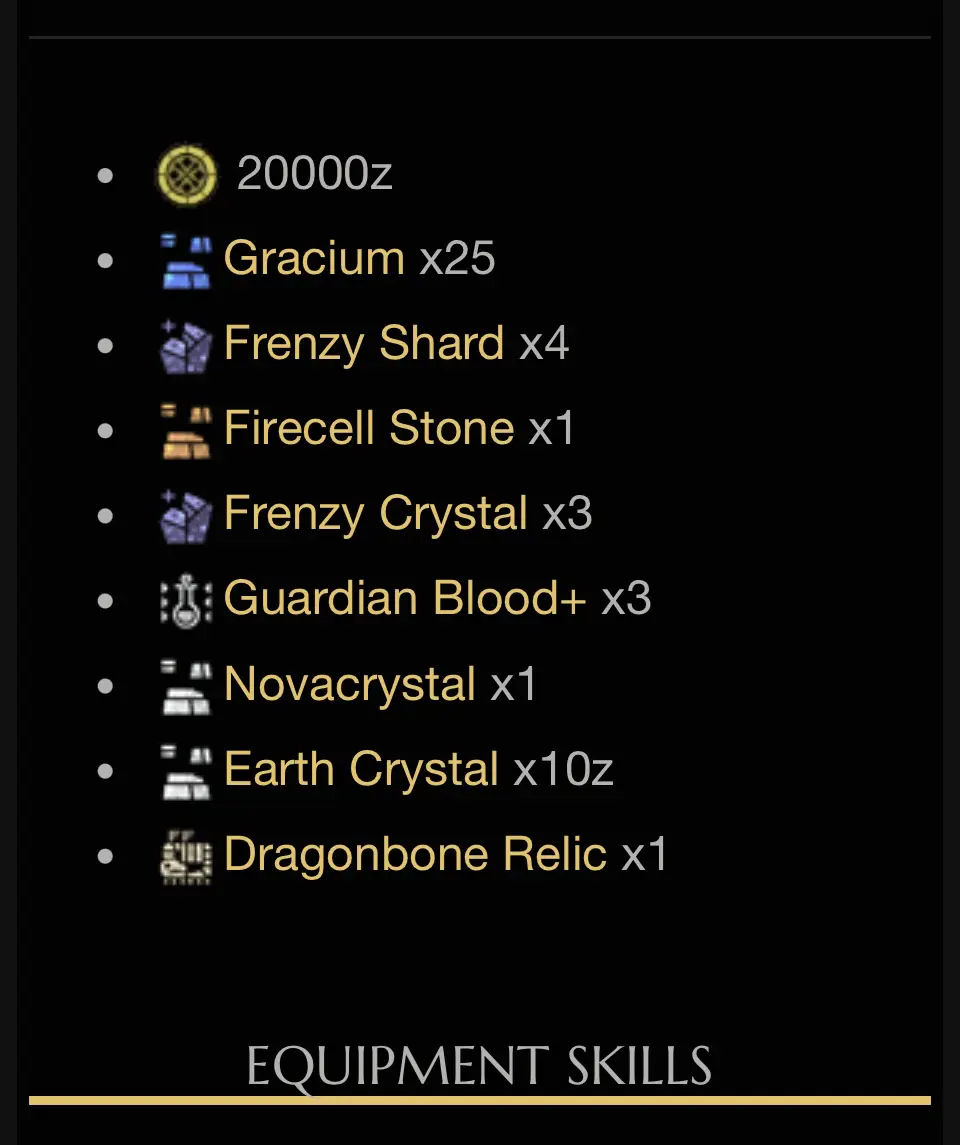Click the orange ore icon beside Firecell Stone
This screenshot has width=960, height=1145.
[x=186, y=431]
